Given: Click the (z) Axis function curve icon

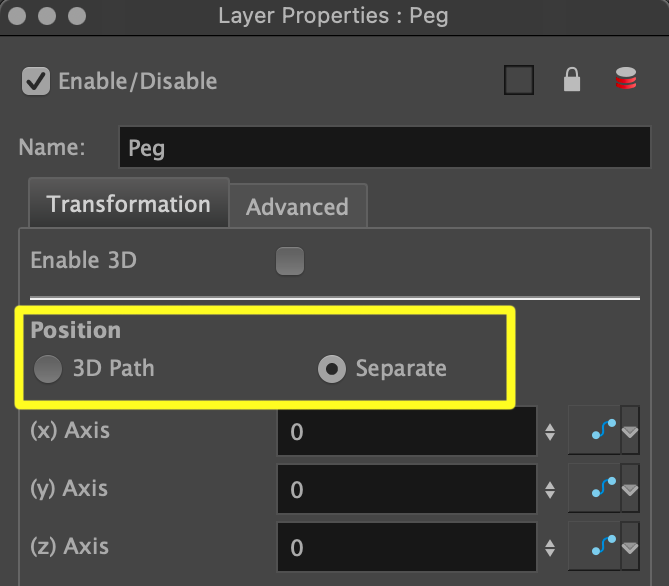Looking at the screenshot, I should [x=596, y=546].
